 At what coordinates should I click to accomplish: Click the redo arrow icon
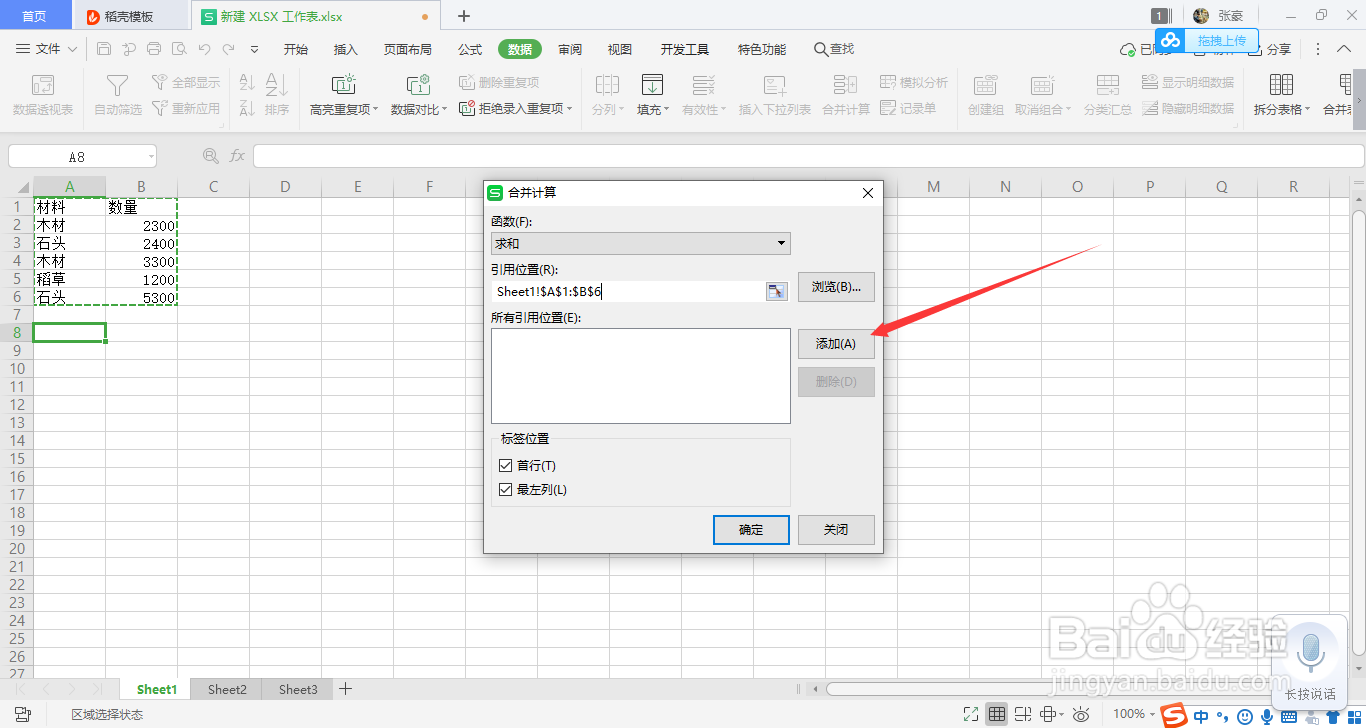(x=229, y=49)
